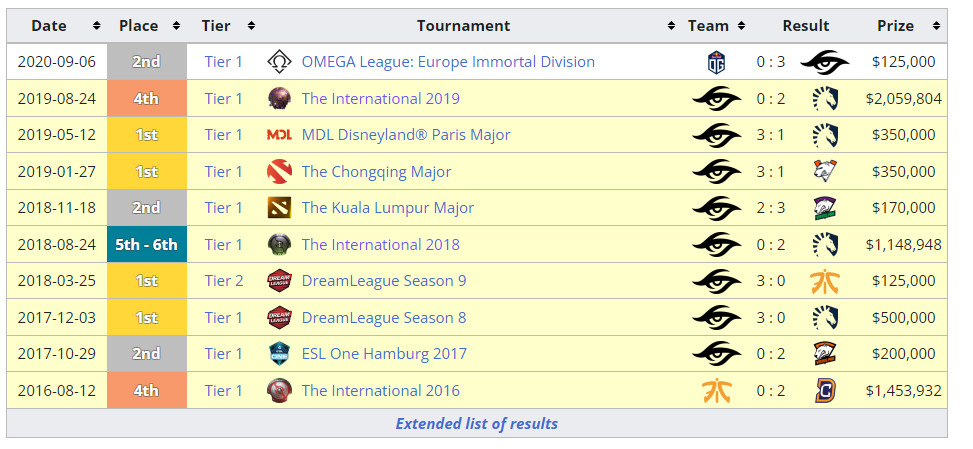
Task: Click the ESL One Hamburg 2017 icon
Action: pyautogui.click(x=279, y=353)
